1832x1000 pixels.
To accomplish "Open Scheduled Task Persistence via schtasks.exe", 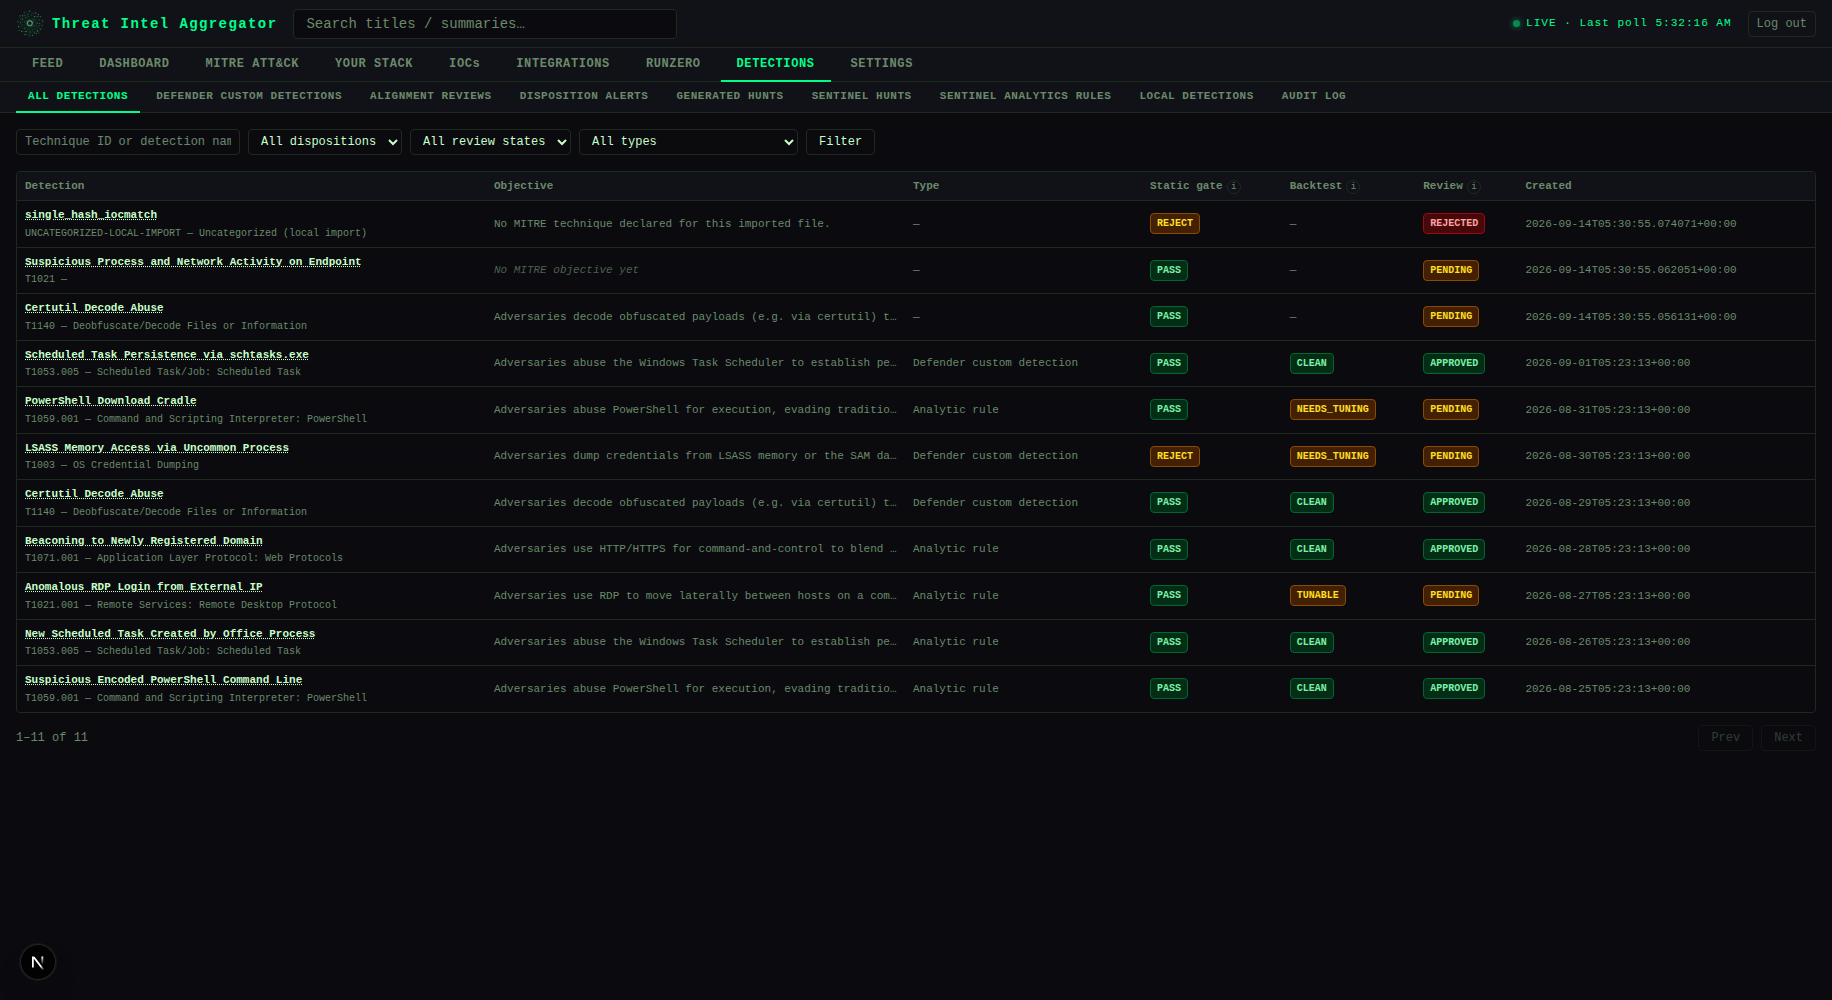I will 167,355.
